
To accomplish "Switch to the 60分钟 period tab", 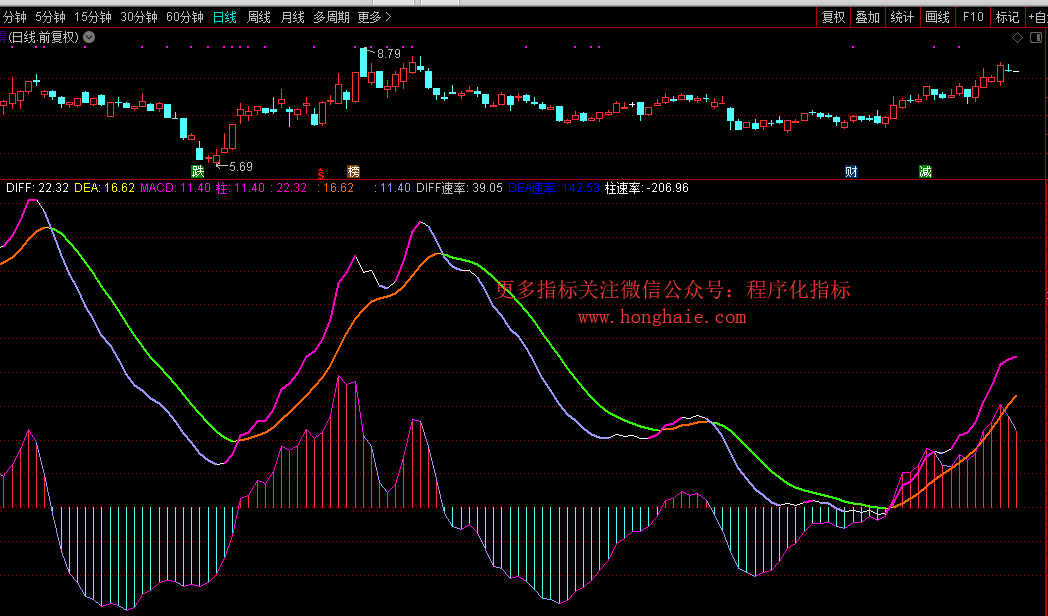I will [184, 17].
